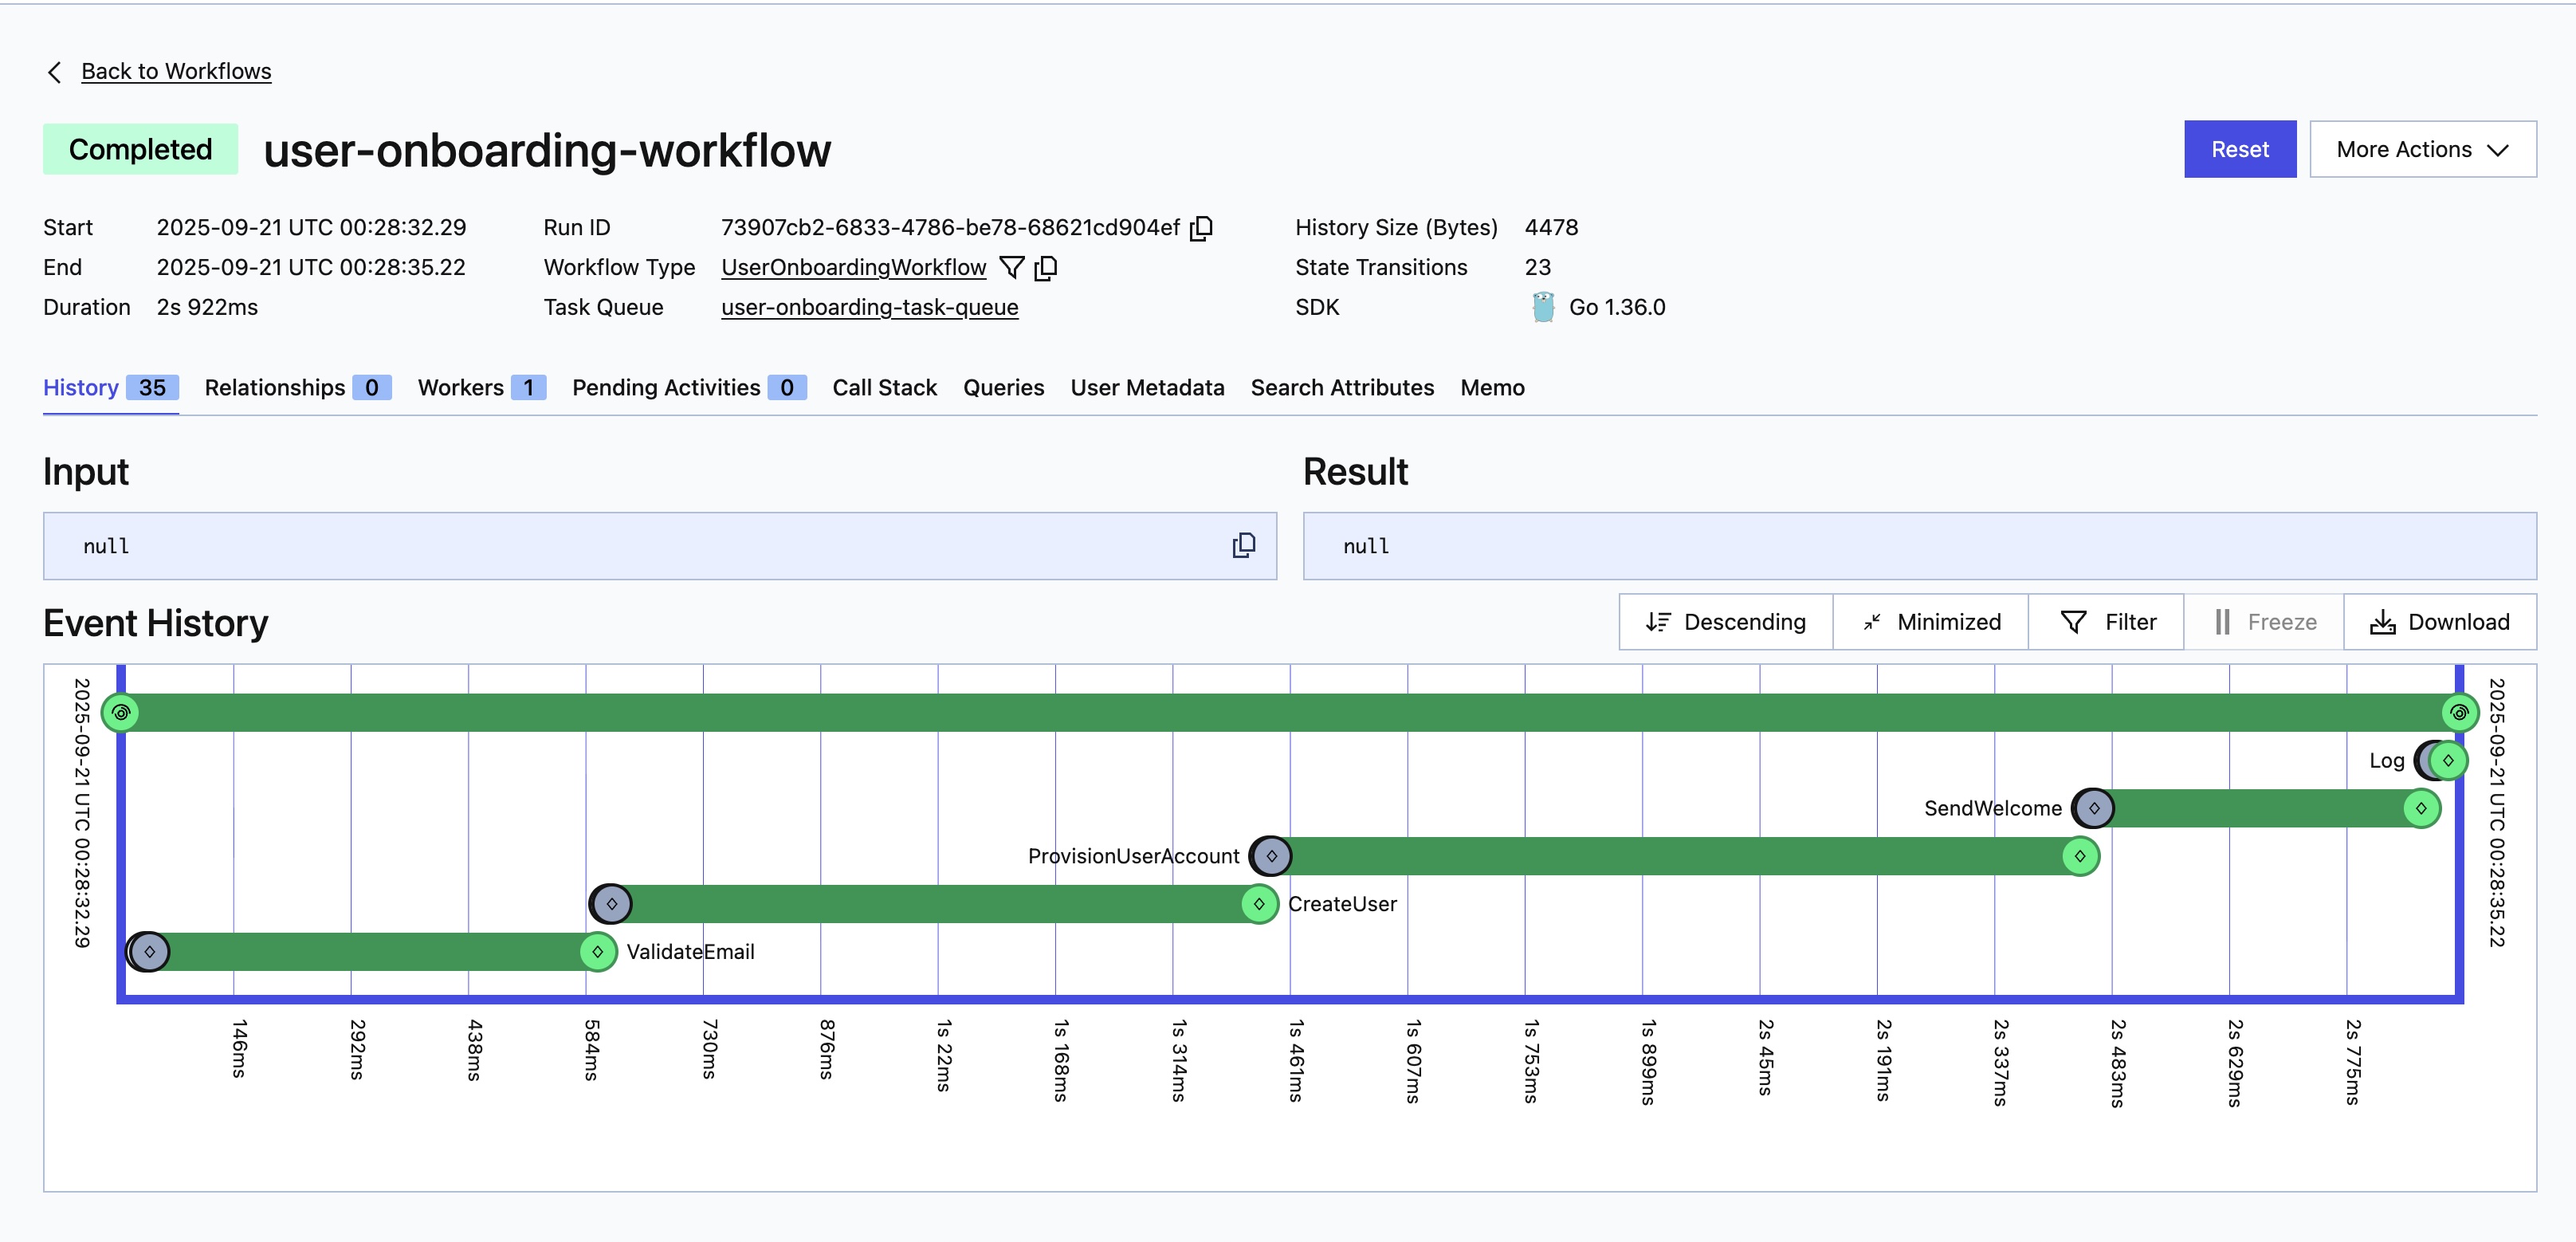The width and height of the screenshot is (2576, 1242).
Task: Click the 2s 775ms axis tick label
Action: point(2352,1062)
